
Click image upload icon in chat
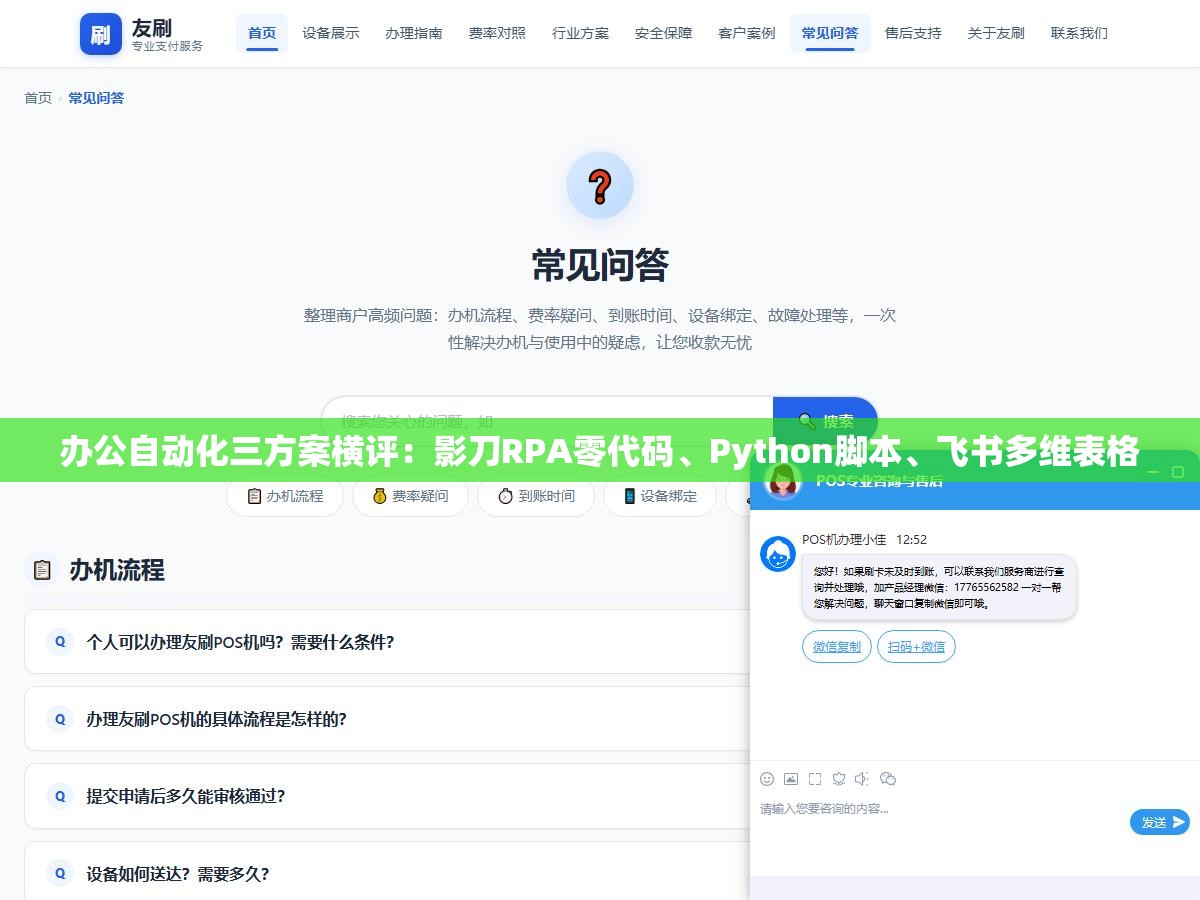tap(791, 779)
